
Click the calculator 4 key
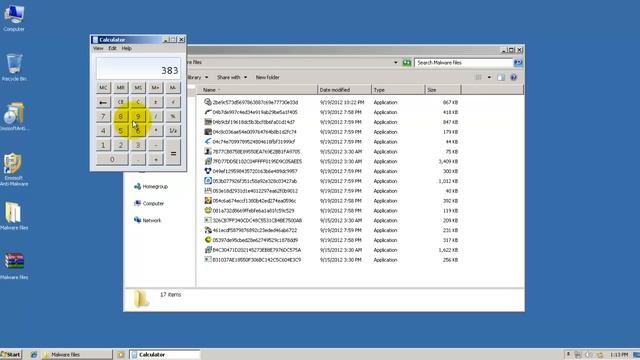click(x=103, y=131)
